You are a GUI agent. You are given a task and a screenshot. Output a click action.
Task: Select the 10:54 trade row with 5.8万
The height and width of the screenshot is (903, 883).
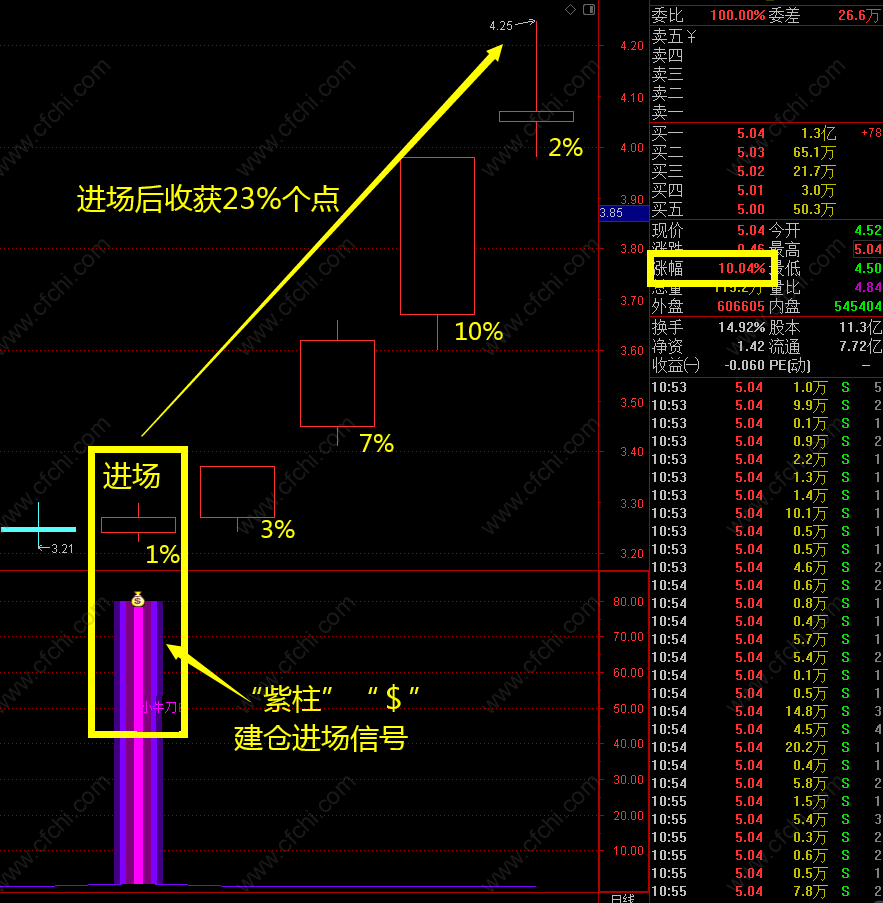point(766,783)
